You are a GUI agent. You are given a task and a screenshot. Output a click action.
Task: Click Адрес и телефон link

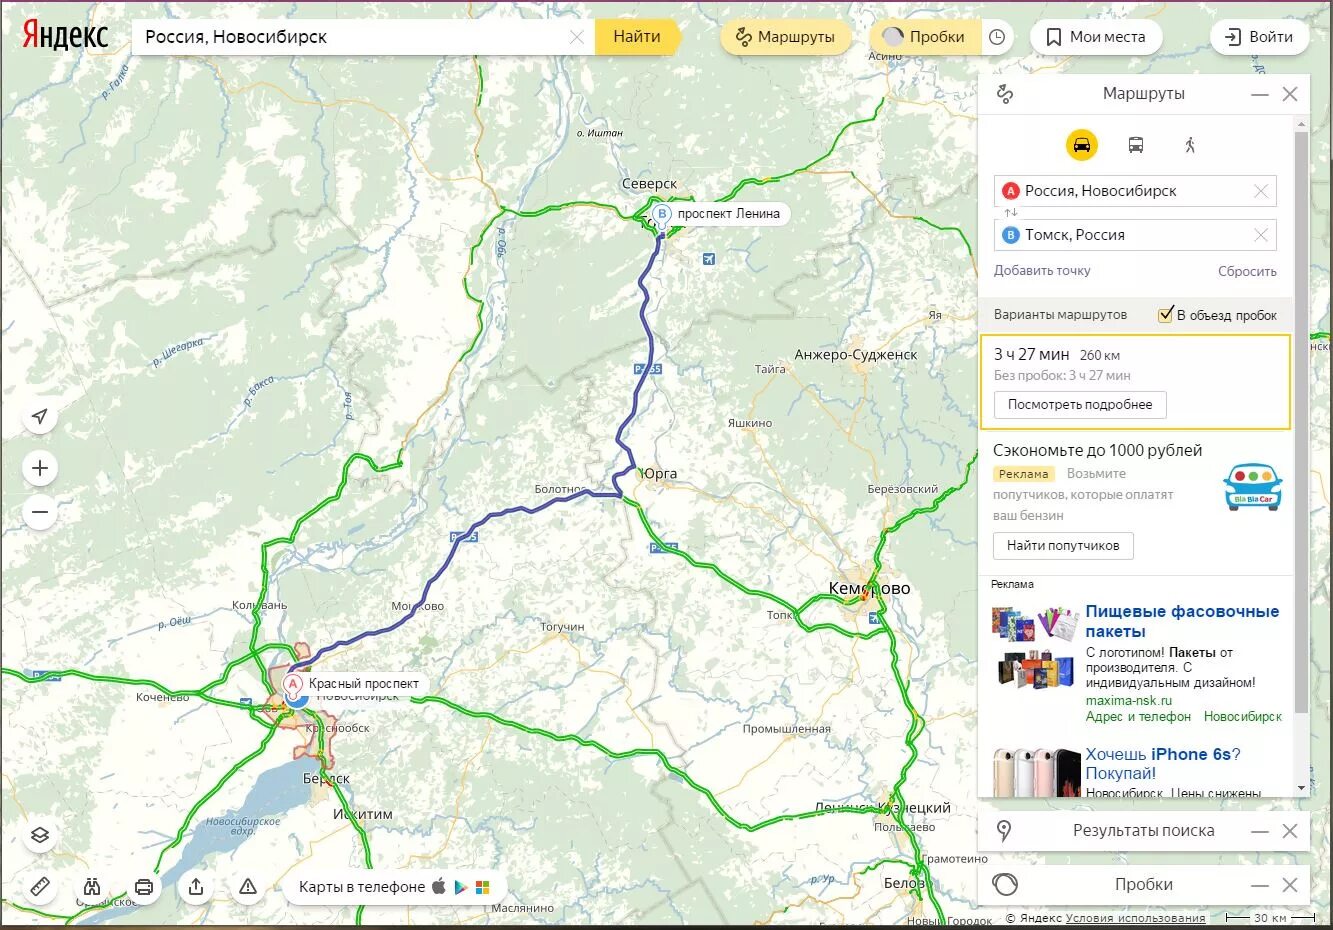[x=1138, y=717]
